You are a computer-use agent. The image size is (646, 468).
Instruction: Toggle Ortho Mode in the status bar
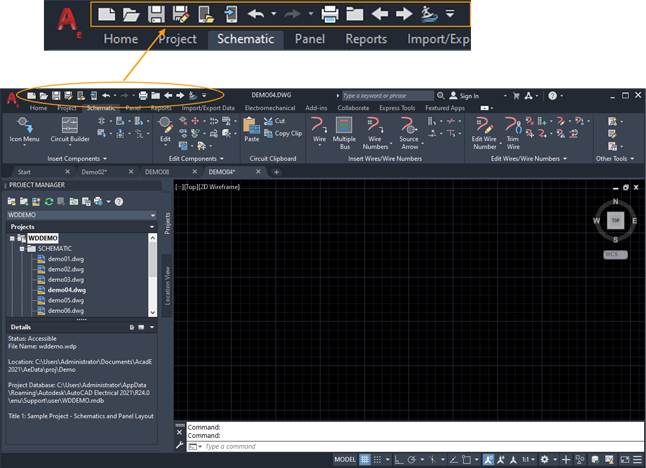pos(399,459)
